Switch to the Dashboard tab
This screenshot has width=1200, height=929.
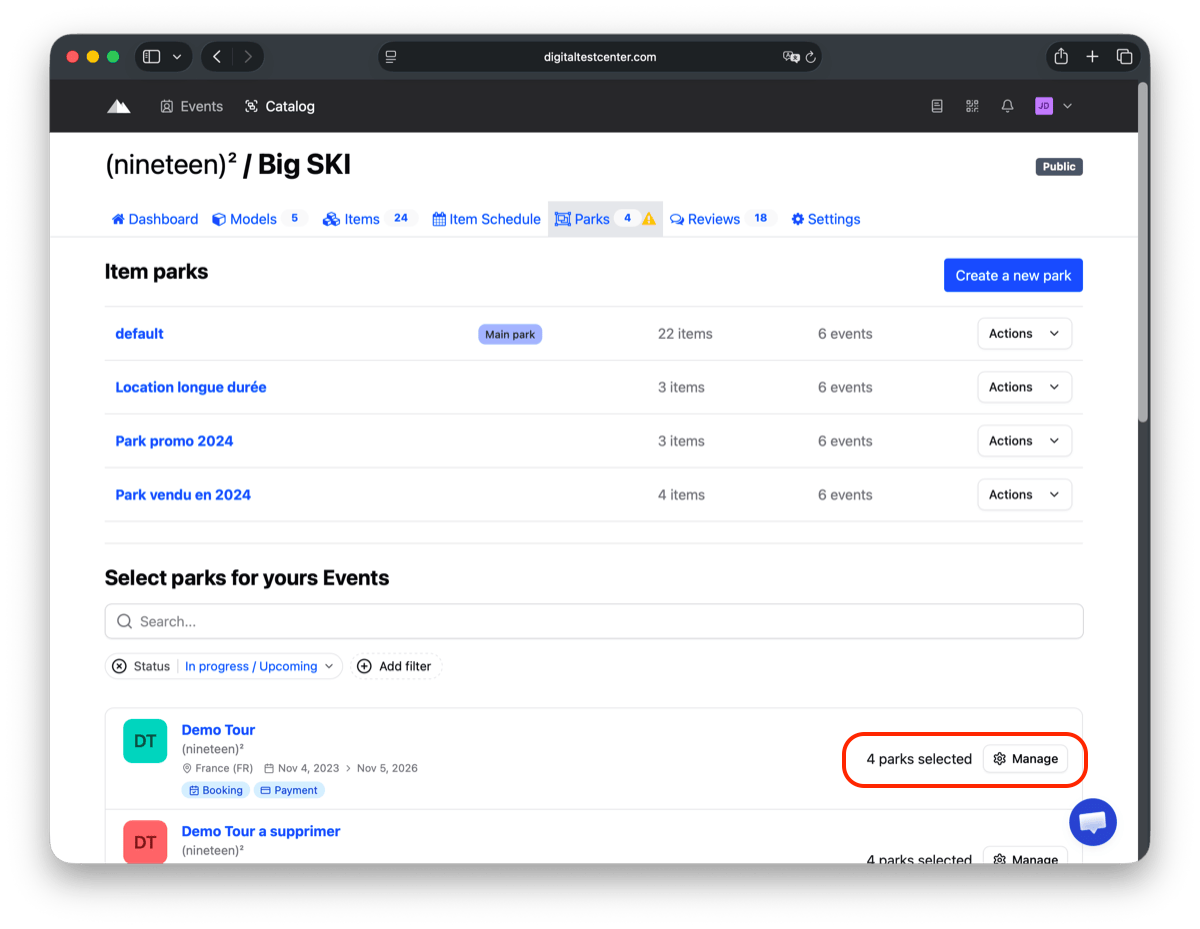tap(155, 219)
